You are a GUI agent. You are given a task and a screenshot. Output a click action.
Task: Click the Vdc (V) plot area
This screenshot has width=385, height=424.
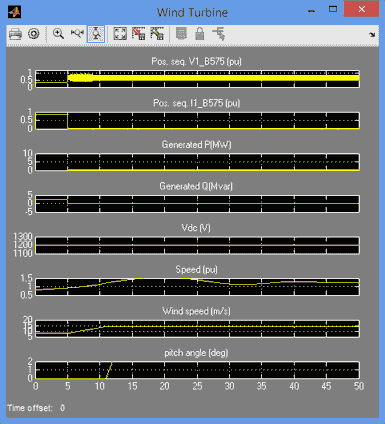tap(197, 245)
